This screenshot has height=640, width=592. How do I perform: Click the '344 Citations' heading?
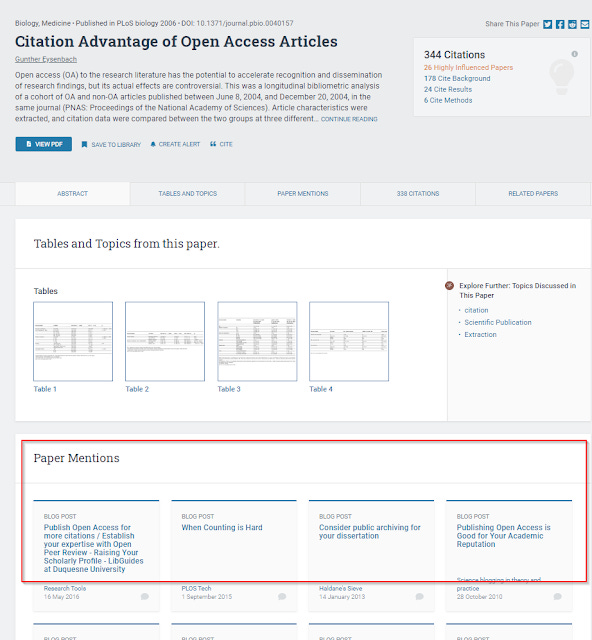(454, 55)
